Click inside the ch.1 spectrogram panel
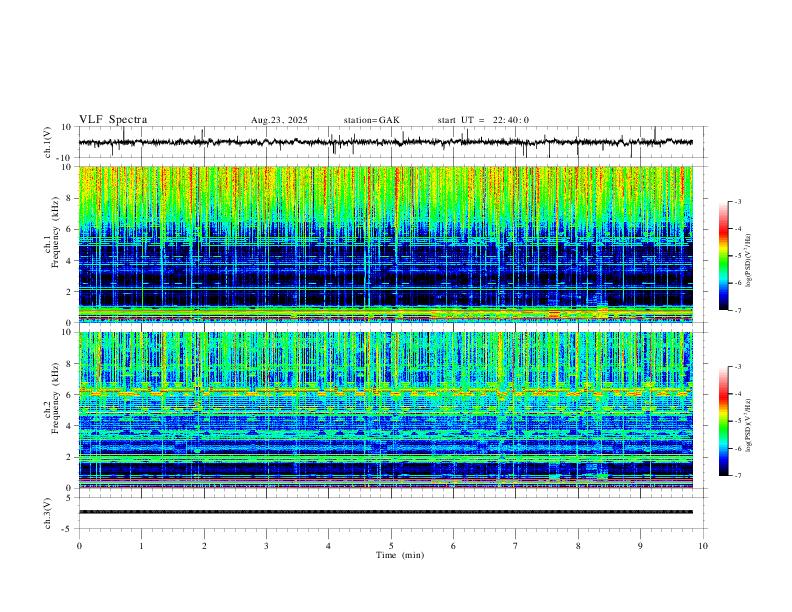Image resolution: width=792 pixels, height=612 pixels. click(x=385, y=244)
